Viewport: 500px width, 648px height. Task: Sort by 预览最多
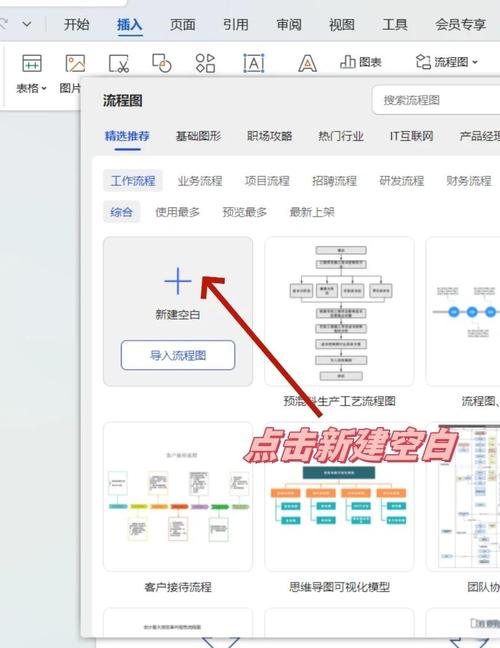pos(245,212)
